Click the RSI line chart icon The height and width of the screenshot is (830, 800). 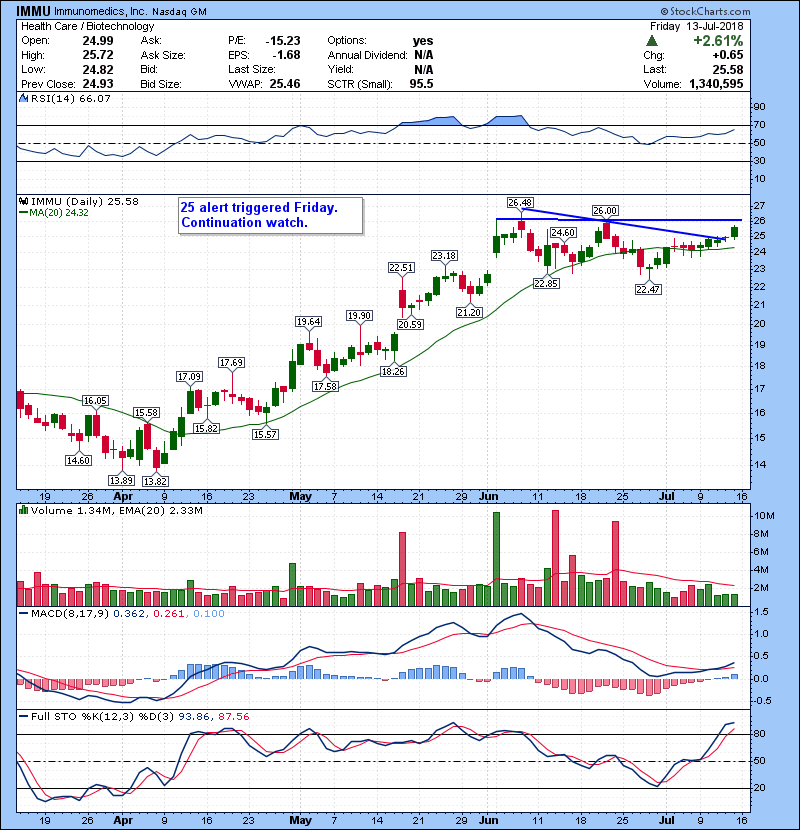tap(23, 98)
